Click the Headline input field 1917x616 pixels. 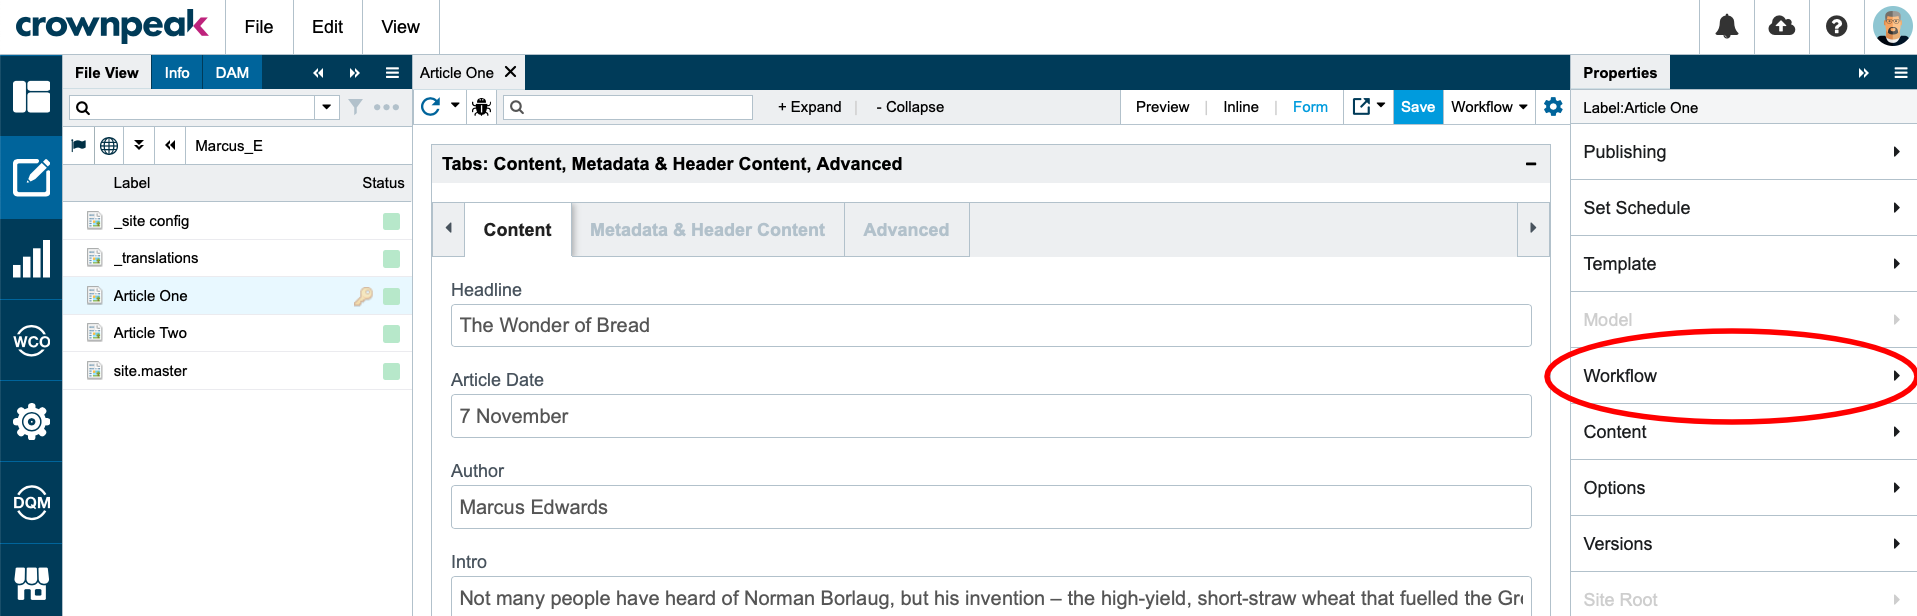pyautogui.click(x=991, y=326)
